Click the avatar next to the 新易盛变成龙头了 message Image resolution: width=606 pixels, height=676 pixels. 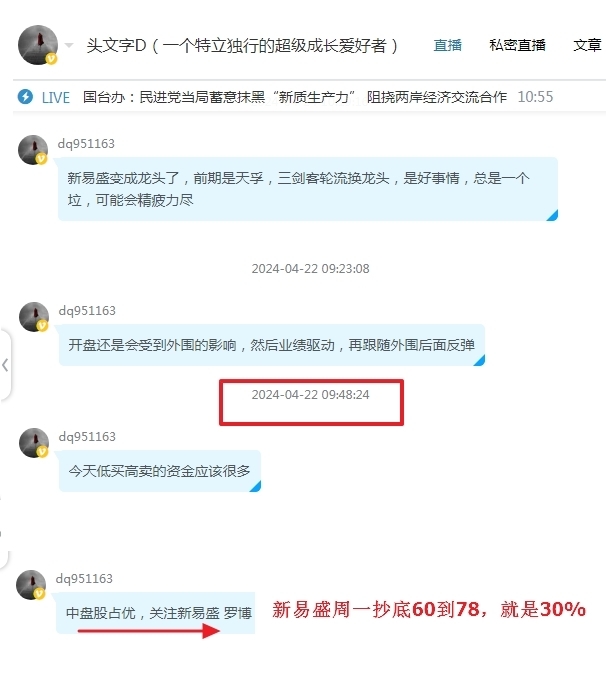pyautogui.click(x=33, y=150)
